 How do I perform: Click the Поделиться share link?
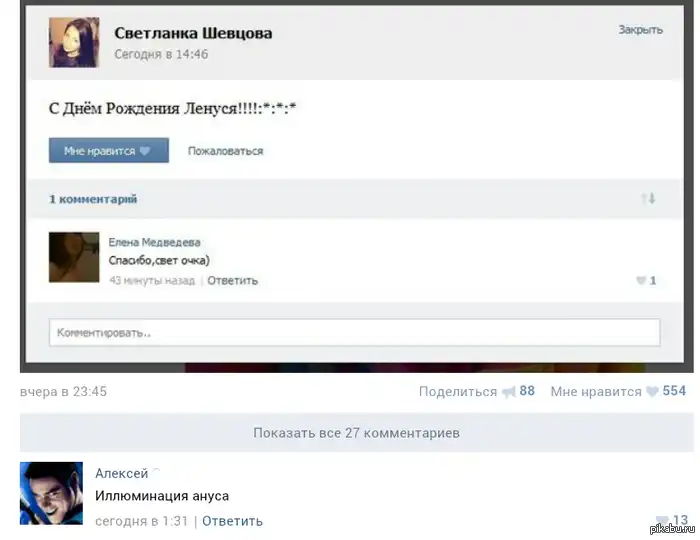[x=458, y=391]
